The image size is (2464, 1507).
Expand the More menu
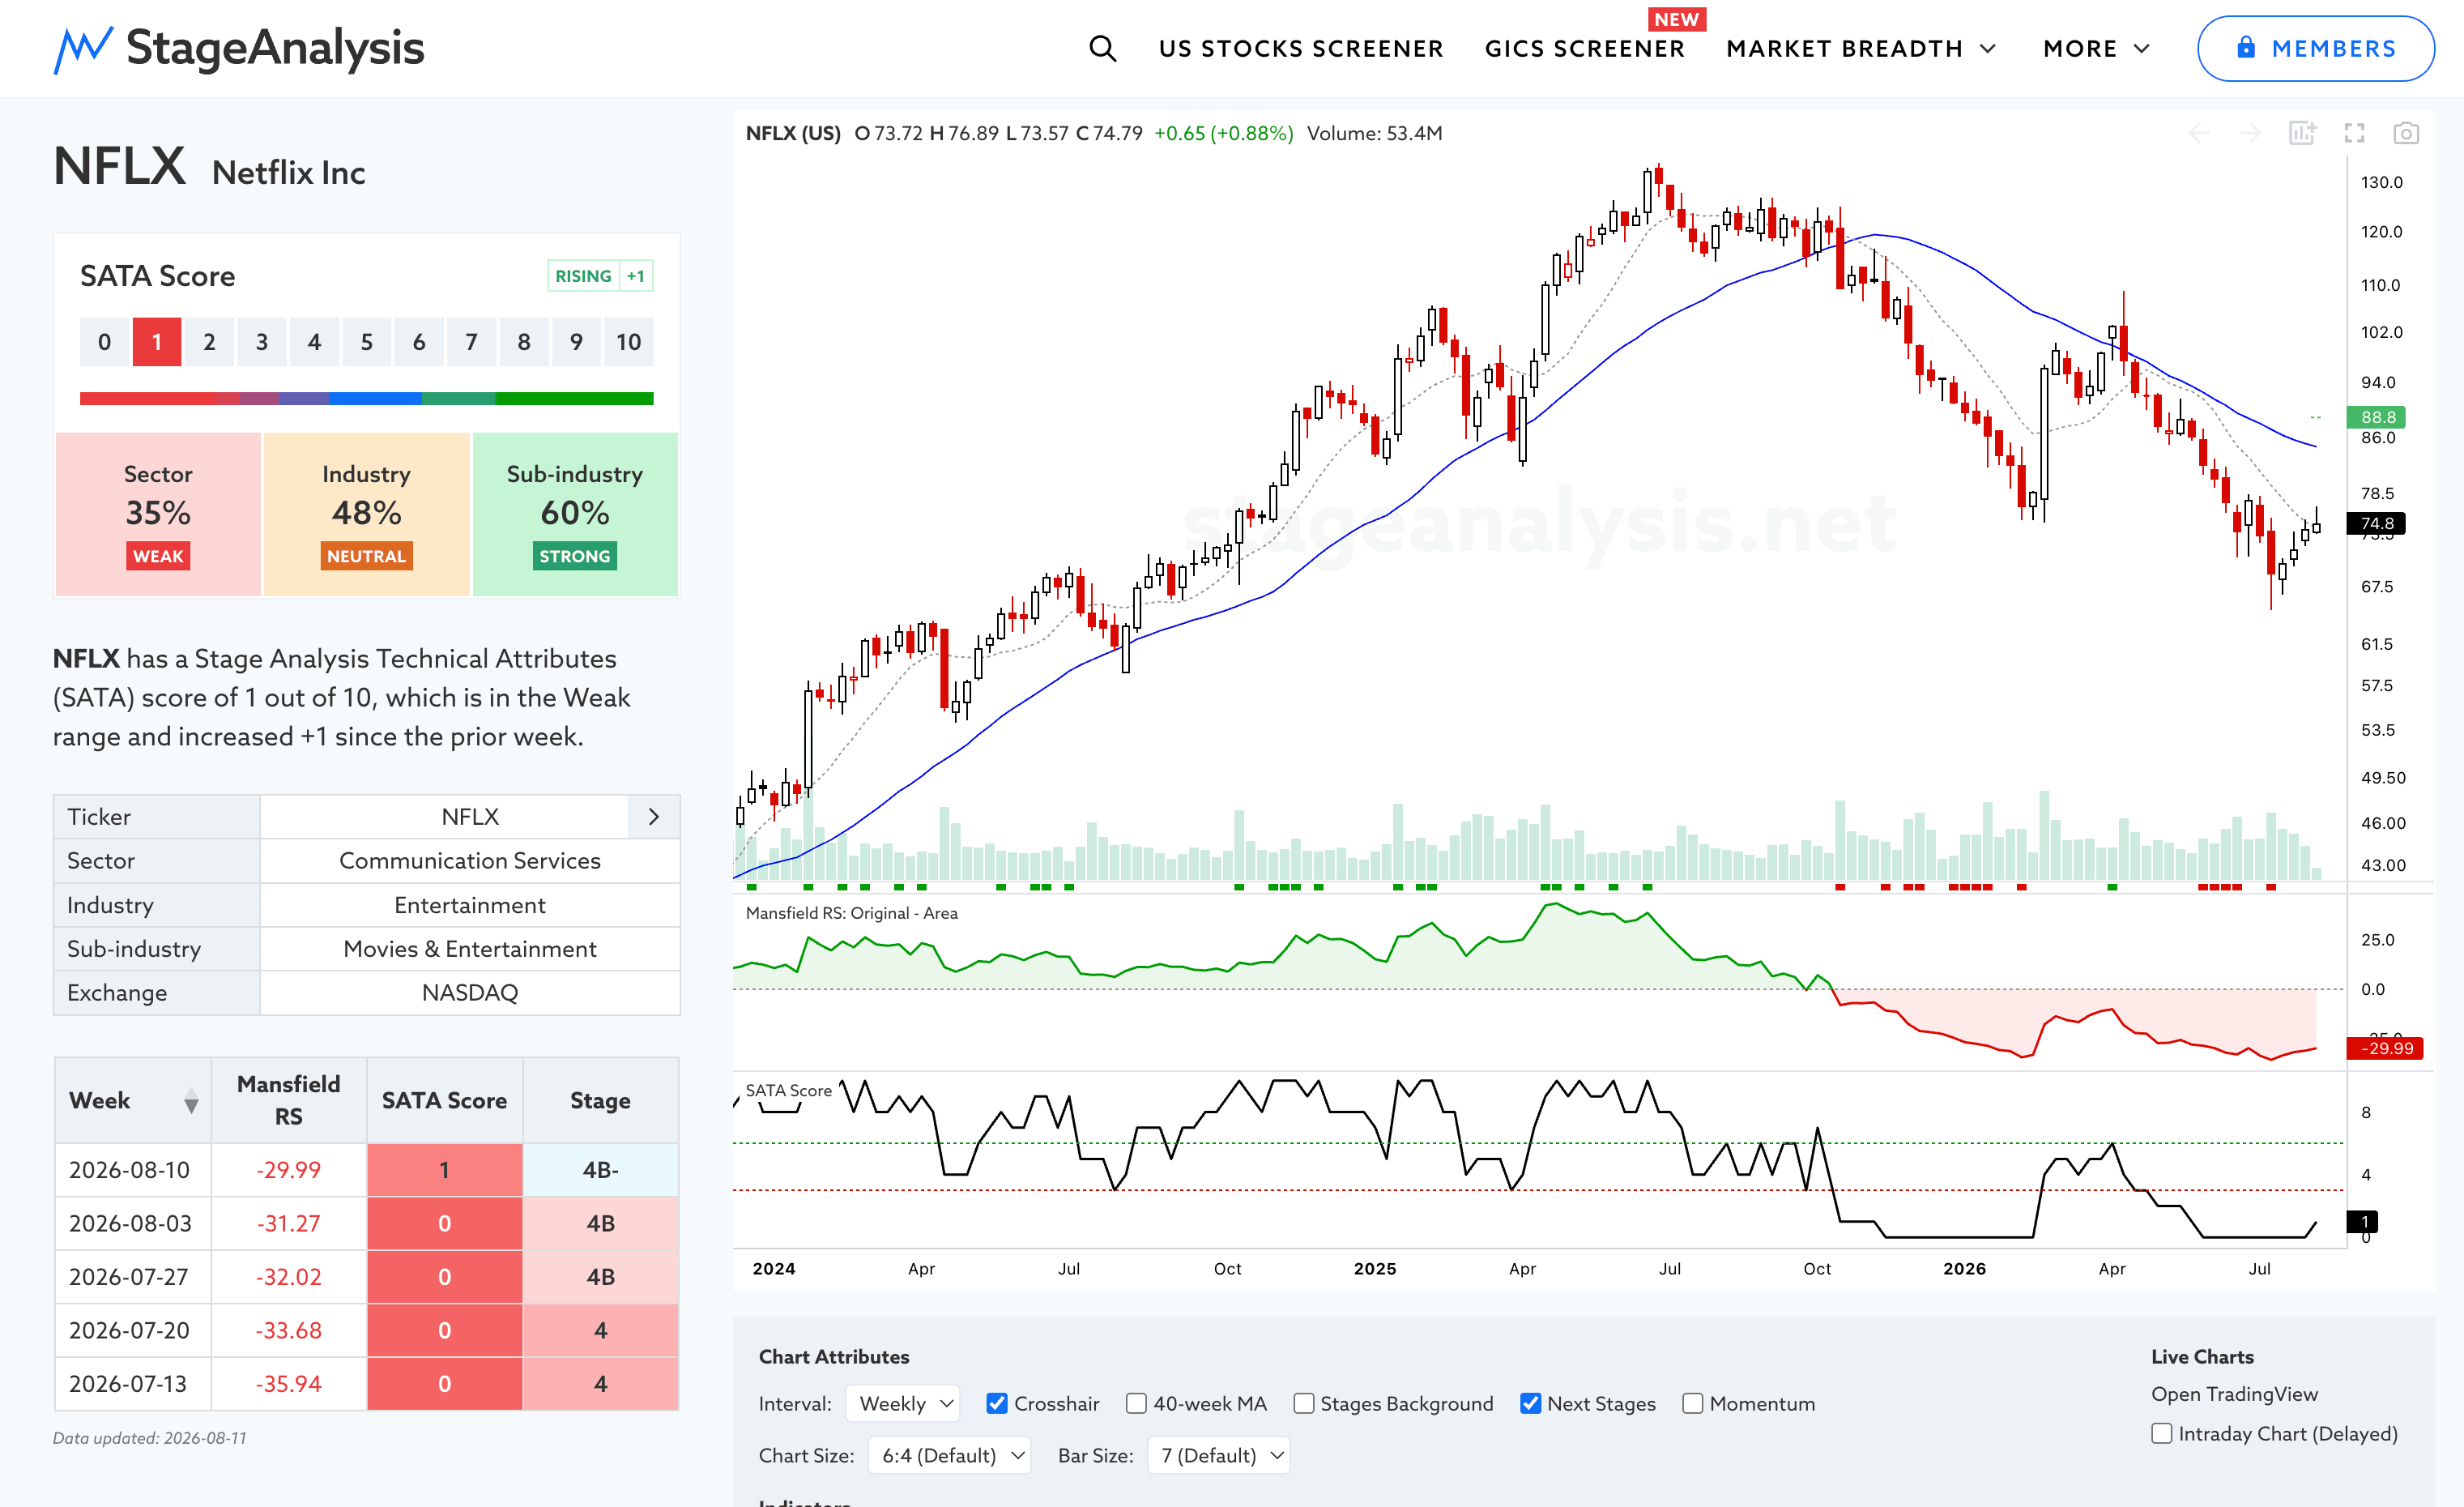(x=2096, y=48)
